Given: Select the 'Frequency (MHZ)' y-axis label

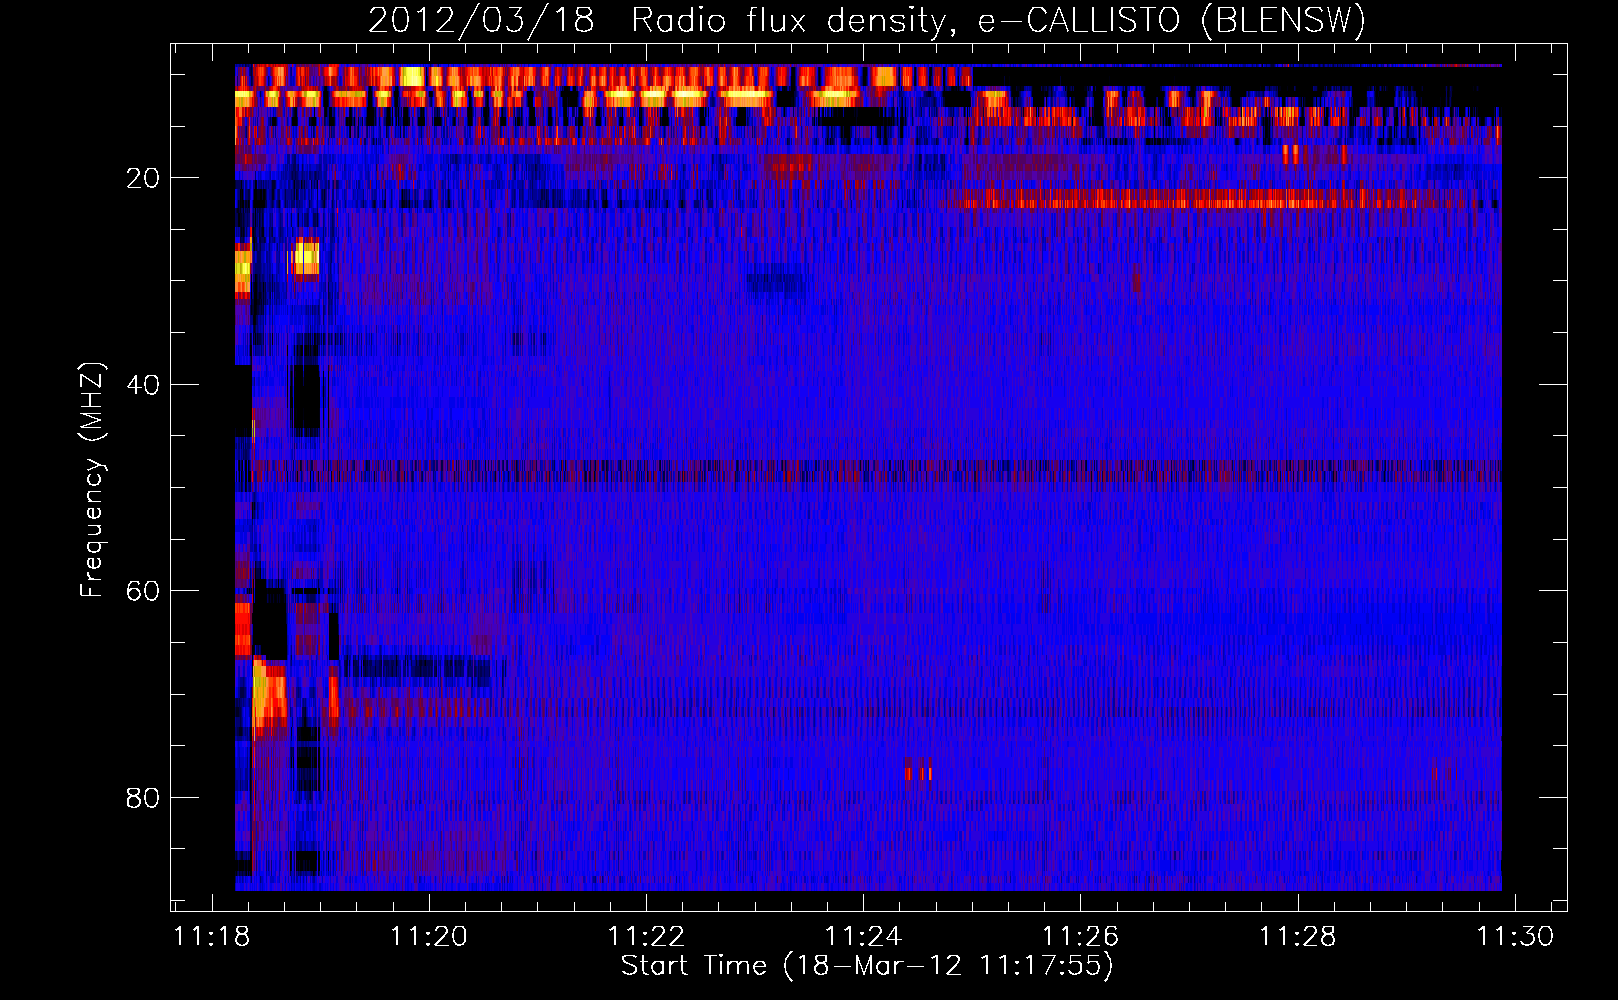Looking at the screenshot, I should 91,480.
